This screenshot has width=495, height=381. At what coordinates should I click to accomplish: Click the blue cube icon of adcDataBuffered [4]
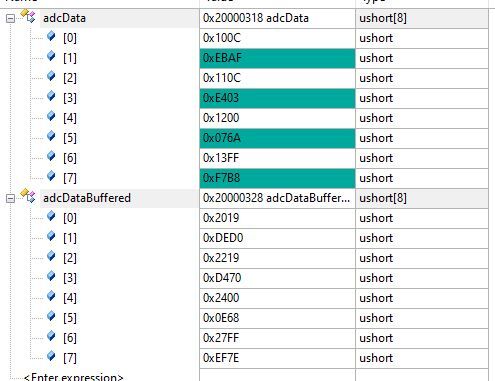(51, 296)
